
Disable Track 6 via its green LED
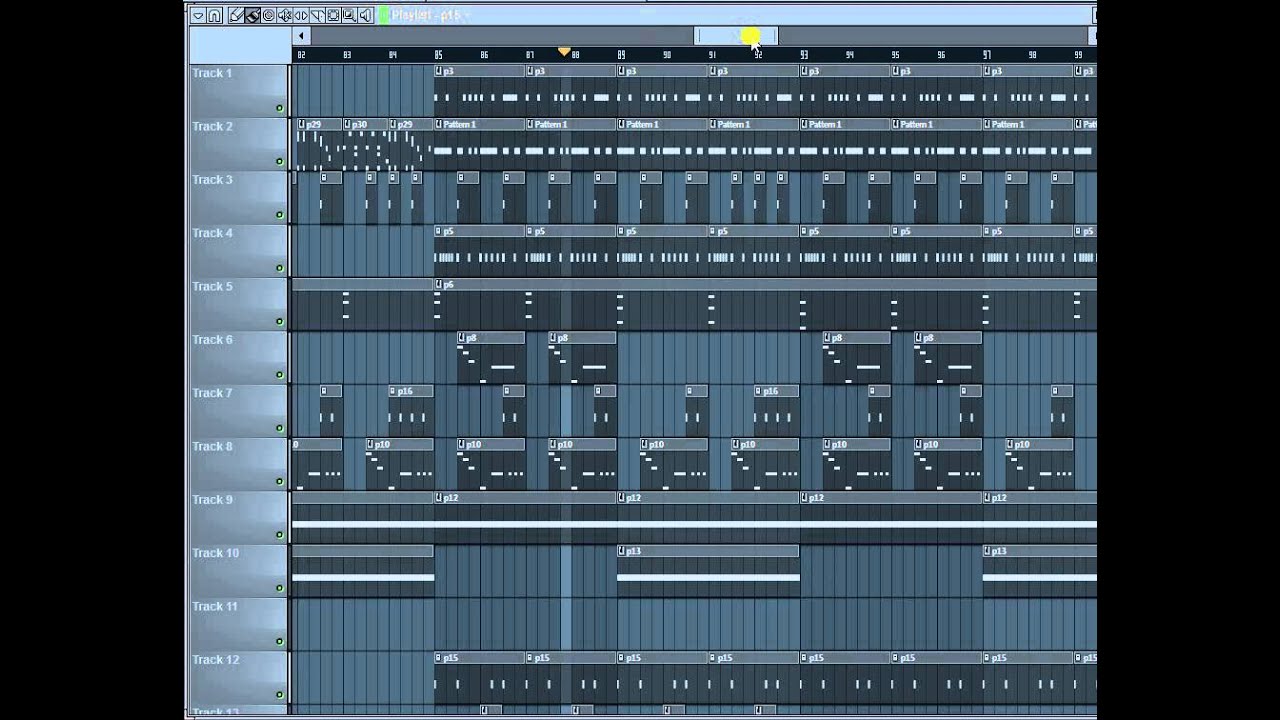(279, 375)
